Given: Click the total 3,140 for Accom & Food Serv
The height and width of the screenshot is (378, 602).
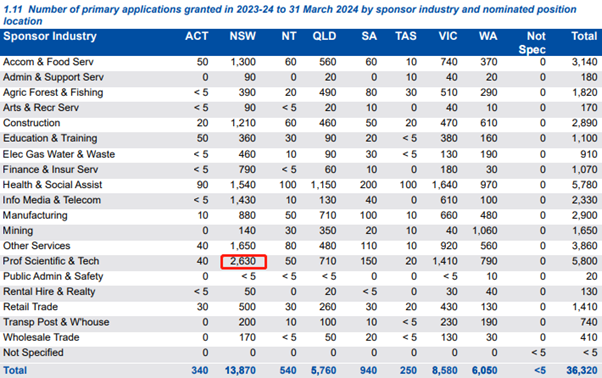Looking at the screenshot, I should [x=584, y=62].
